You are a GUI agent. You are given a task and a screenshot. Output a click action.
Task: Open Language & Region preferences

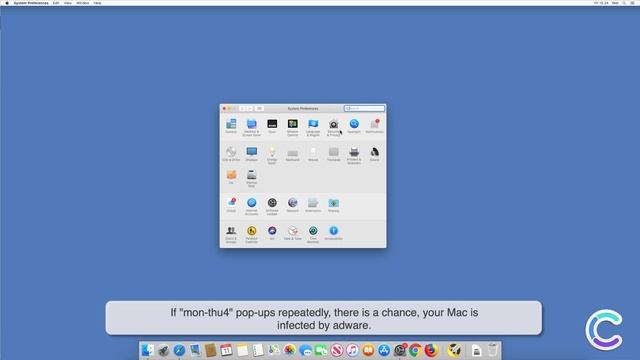pyautogui.click(x=313, y=127)
